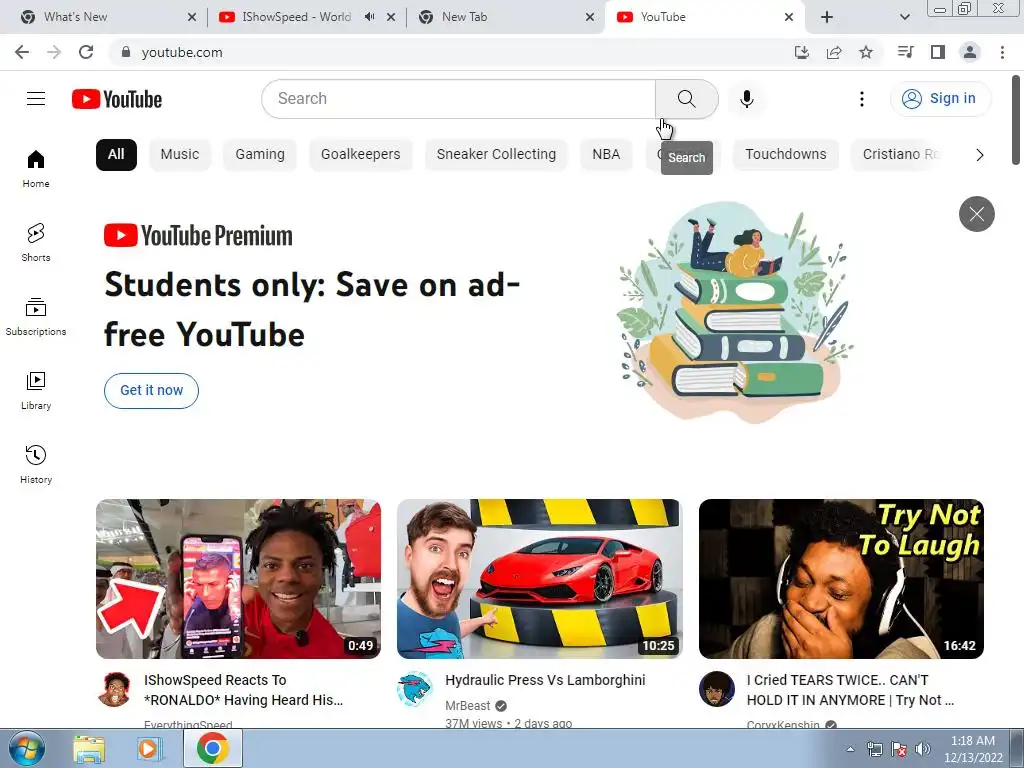Open Windows Media Player from the taskbar
Viewport: 1024px width, 768px height.
[149, 749]
